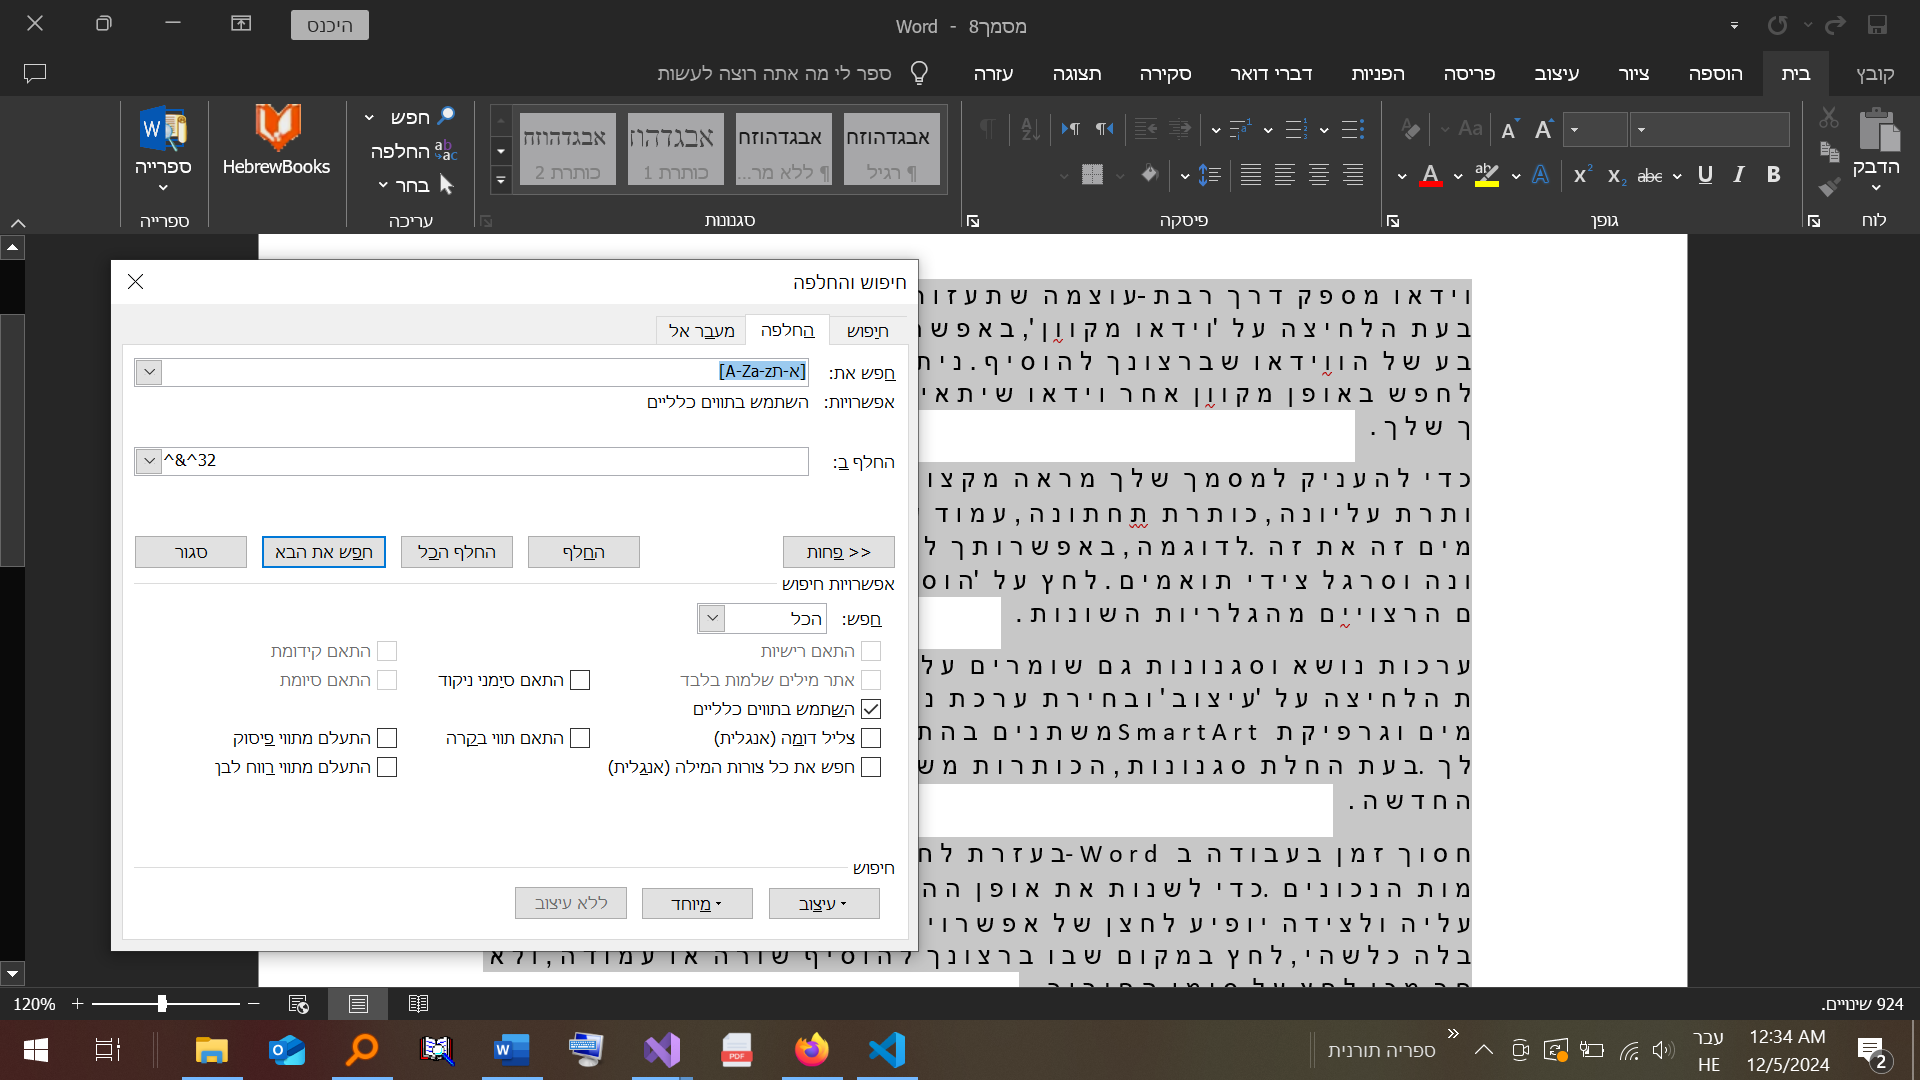Click the zoom slider handle
This screenshot has height=1080, width=1920.
click(x=162, y=1003)
